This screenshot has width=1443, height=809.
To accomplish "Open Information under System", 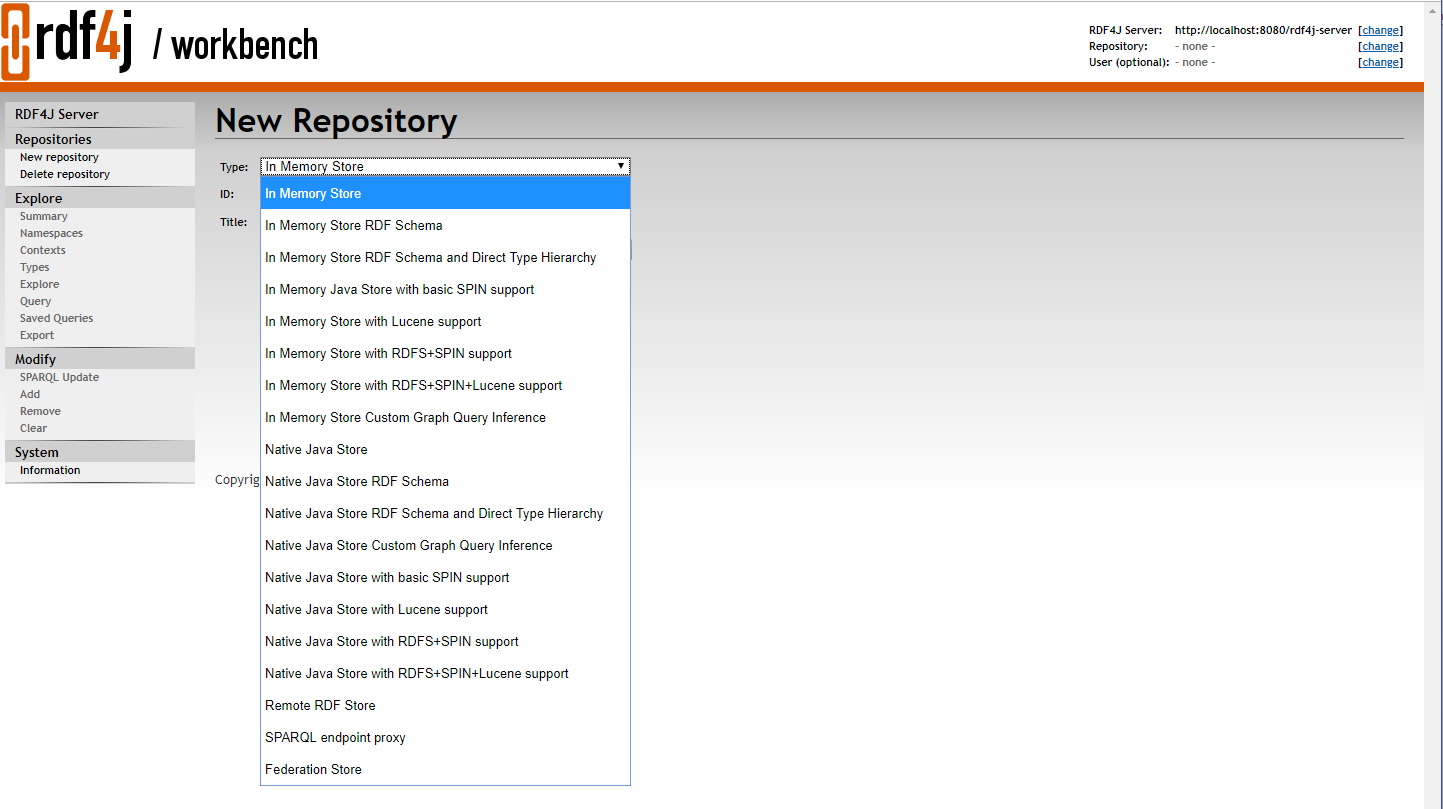I will (50, 470).
